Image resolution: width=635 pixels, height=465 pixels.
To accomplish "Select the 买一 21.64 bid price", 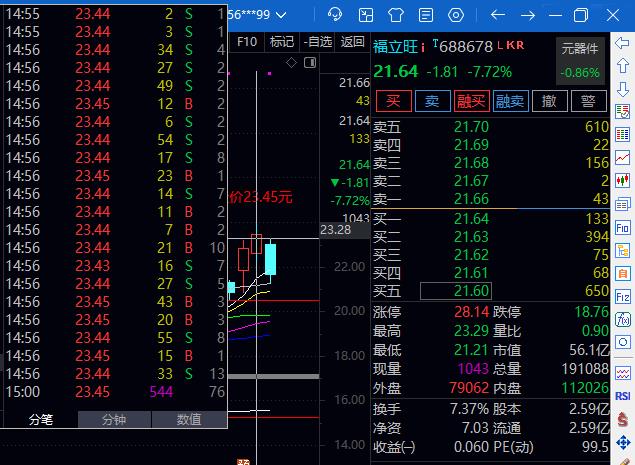I will pyautogui.click(x=471, y=219).
